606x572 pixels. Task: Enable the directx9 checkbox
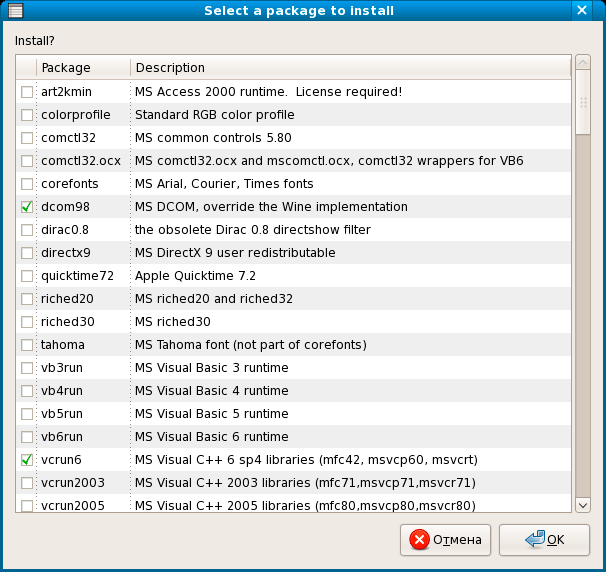pos(27,253)
